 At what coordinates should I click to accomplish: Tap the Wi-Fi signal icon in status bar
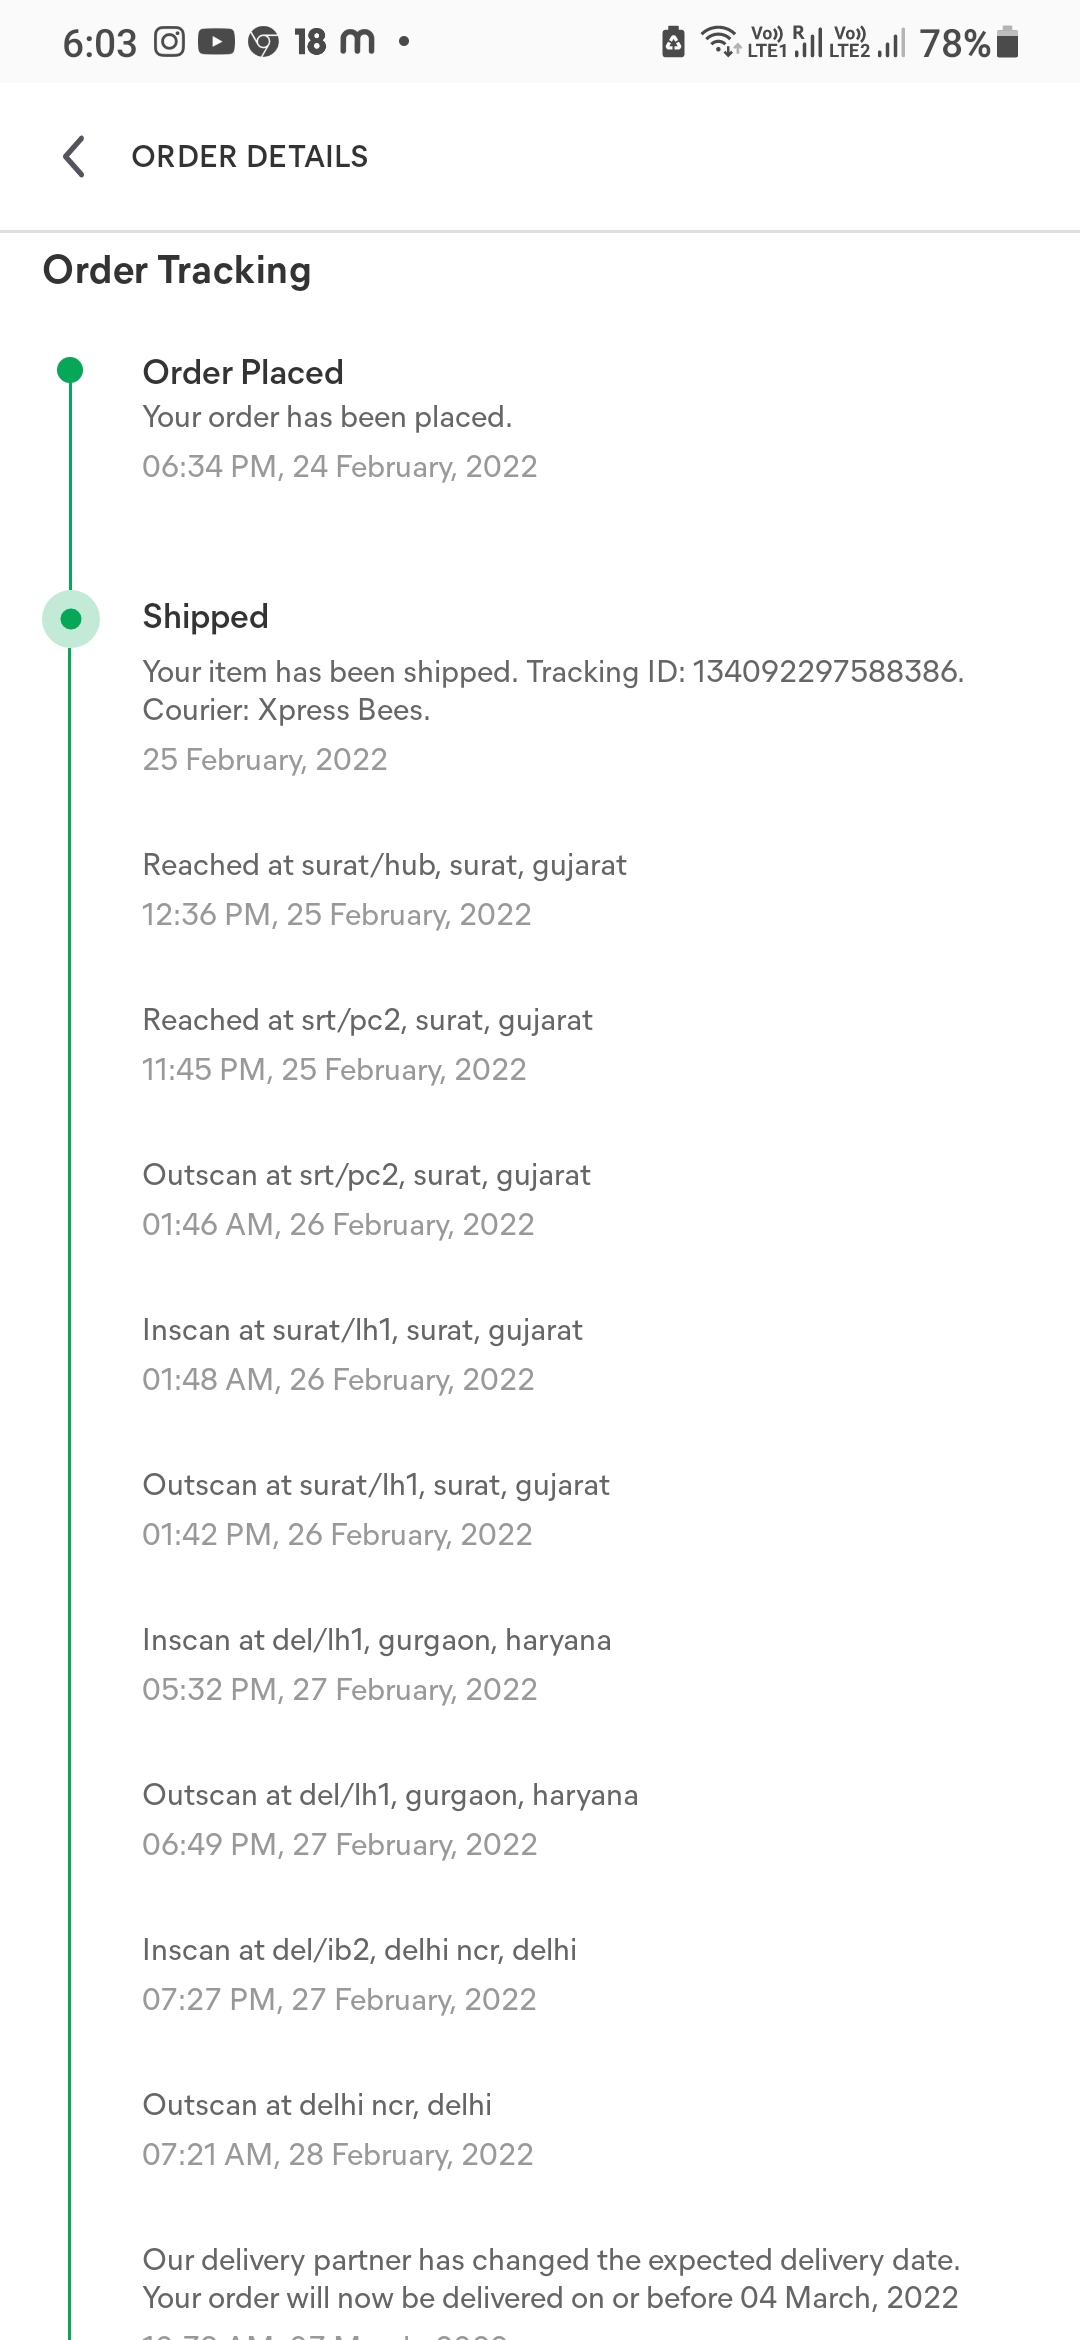(x=719, y=41)
